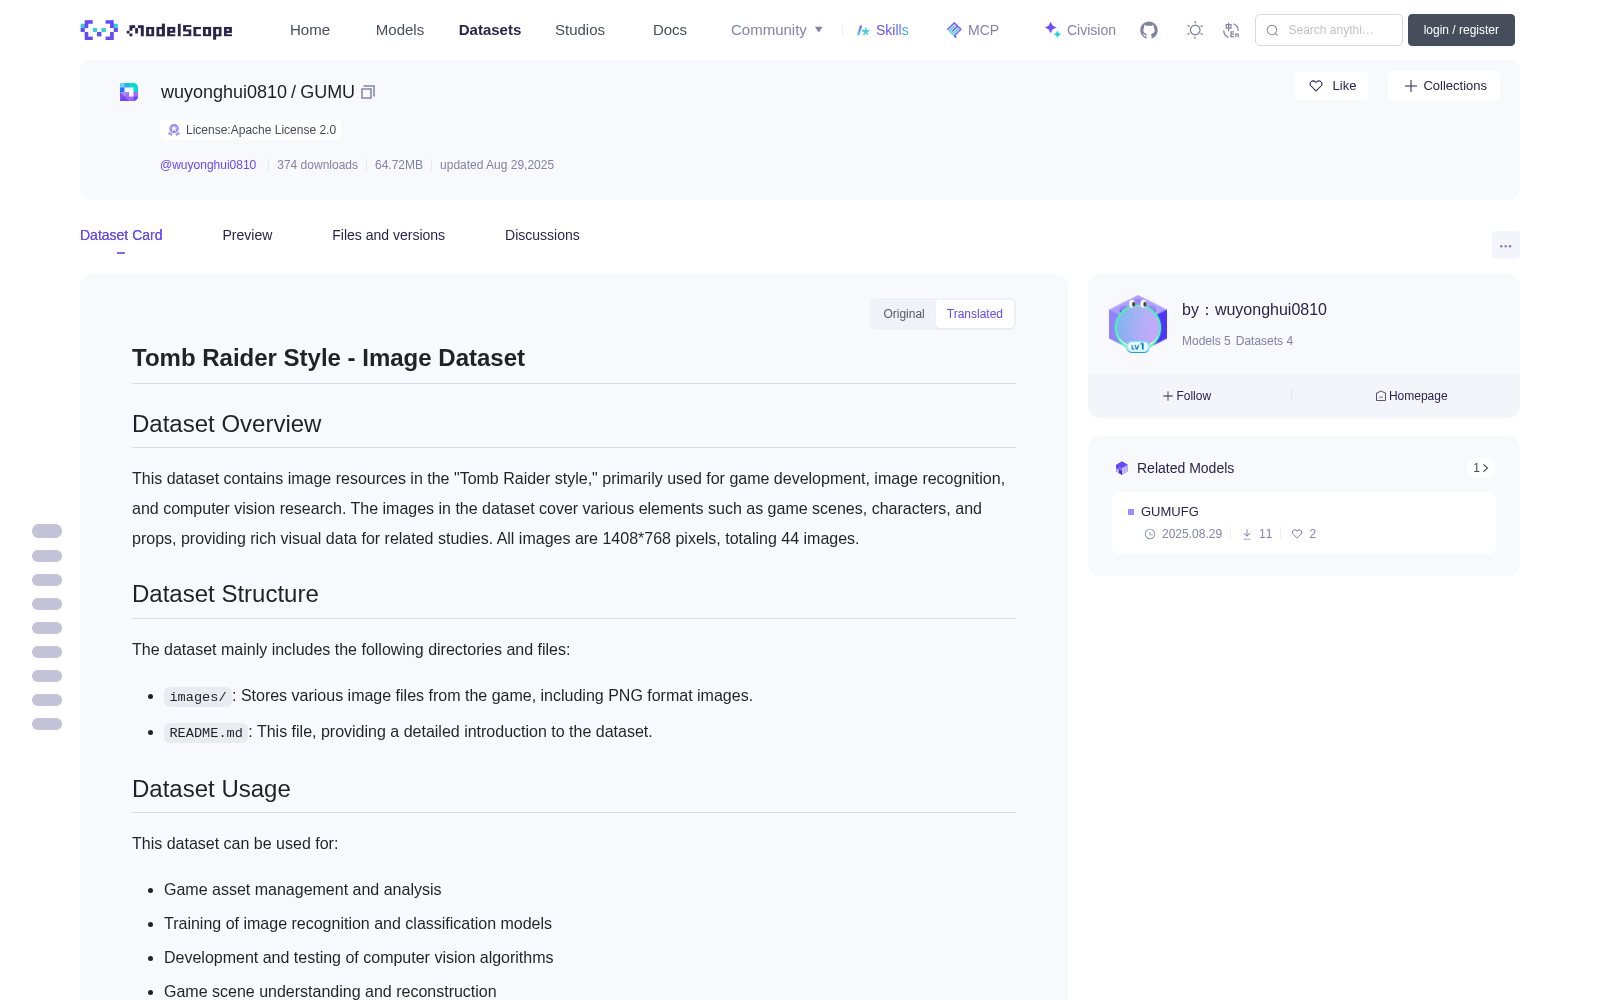Select the Dataset Card tab
The image size is (1600, 1000).
[121, 235]
